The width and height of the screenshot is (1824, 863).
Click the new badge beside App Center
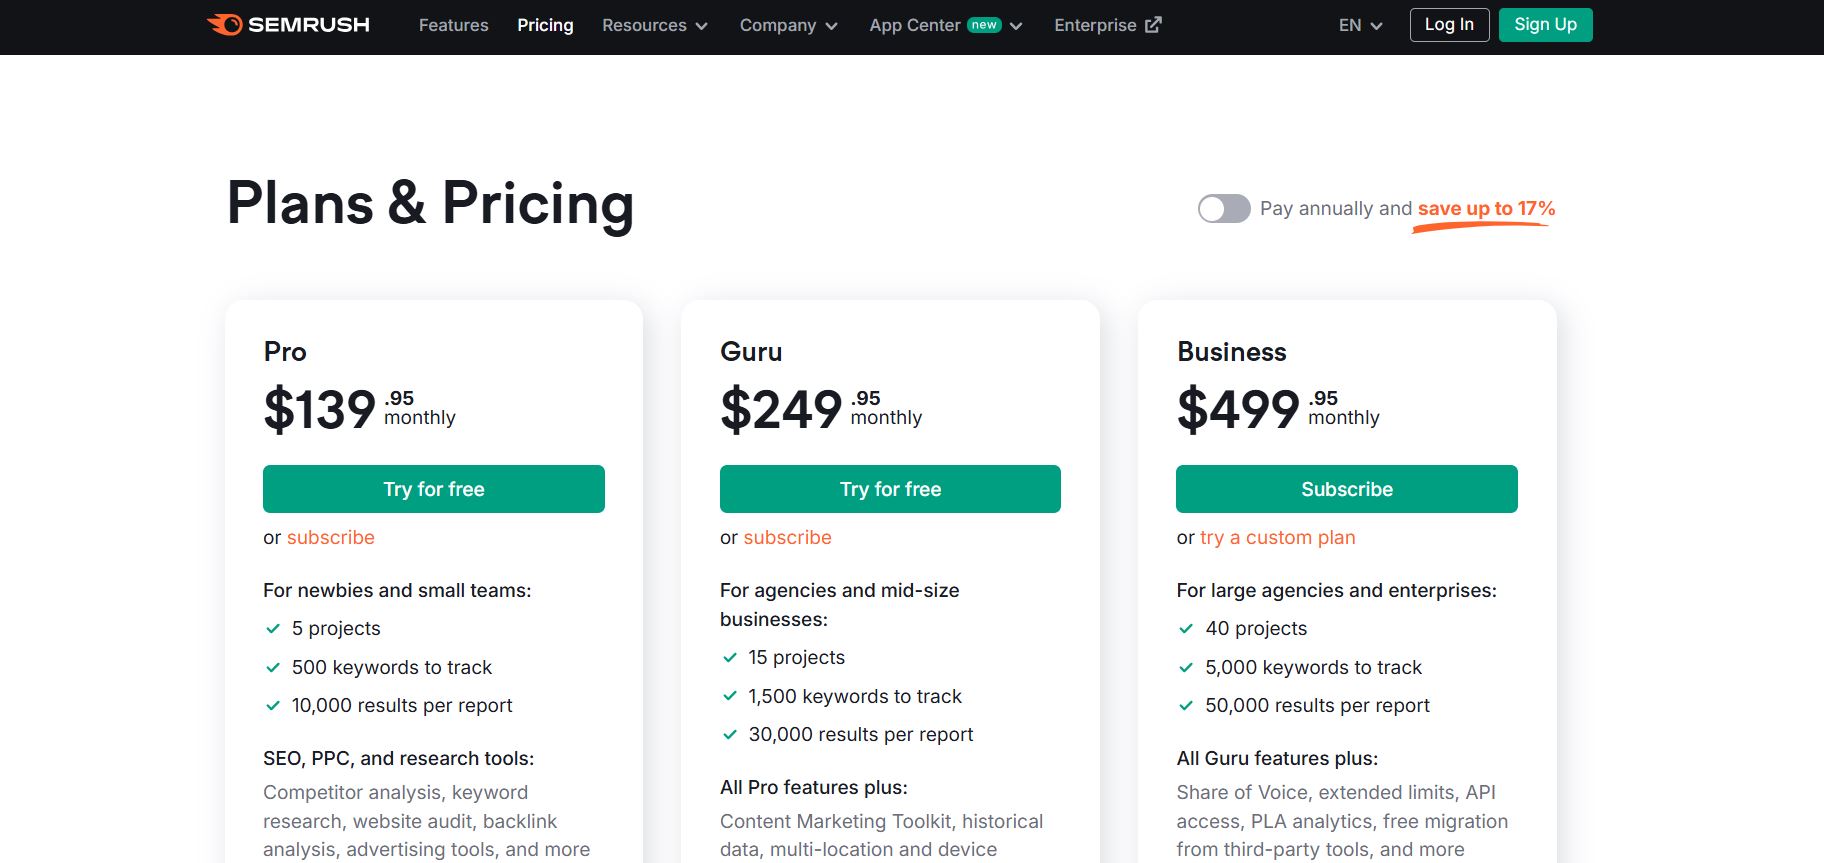(985, 25)
